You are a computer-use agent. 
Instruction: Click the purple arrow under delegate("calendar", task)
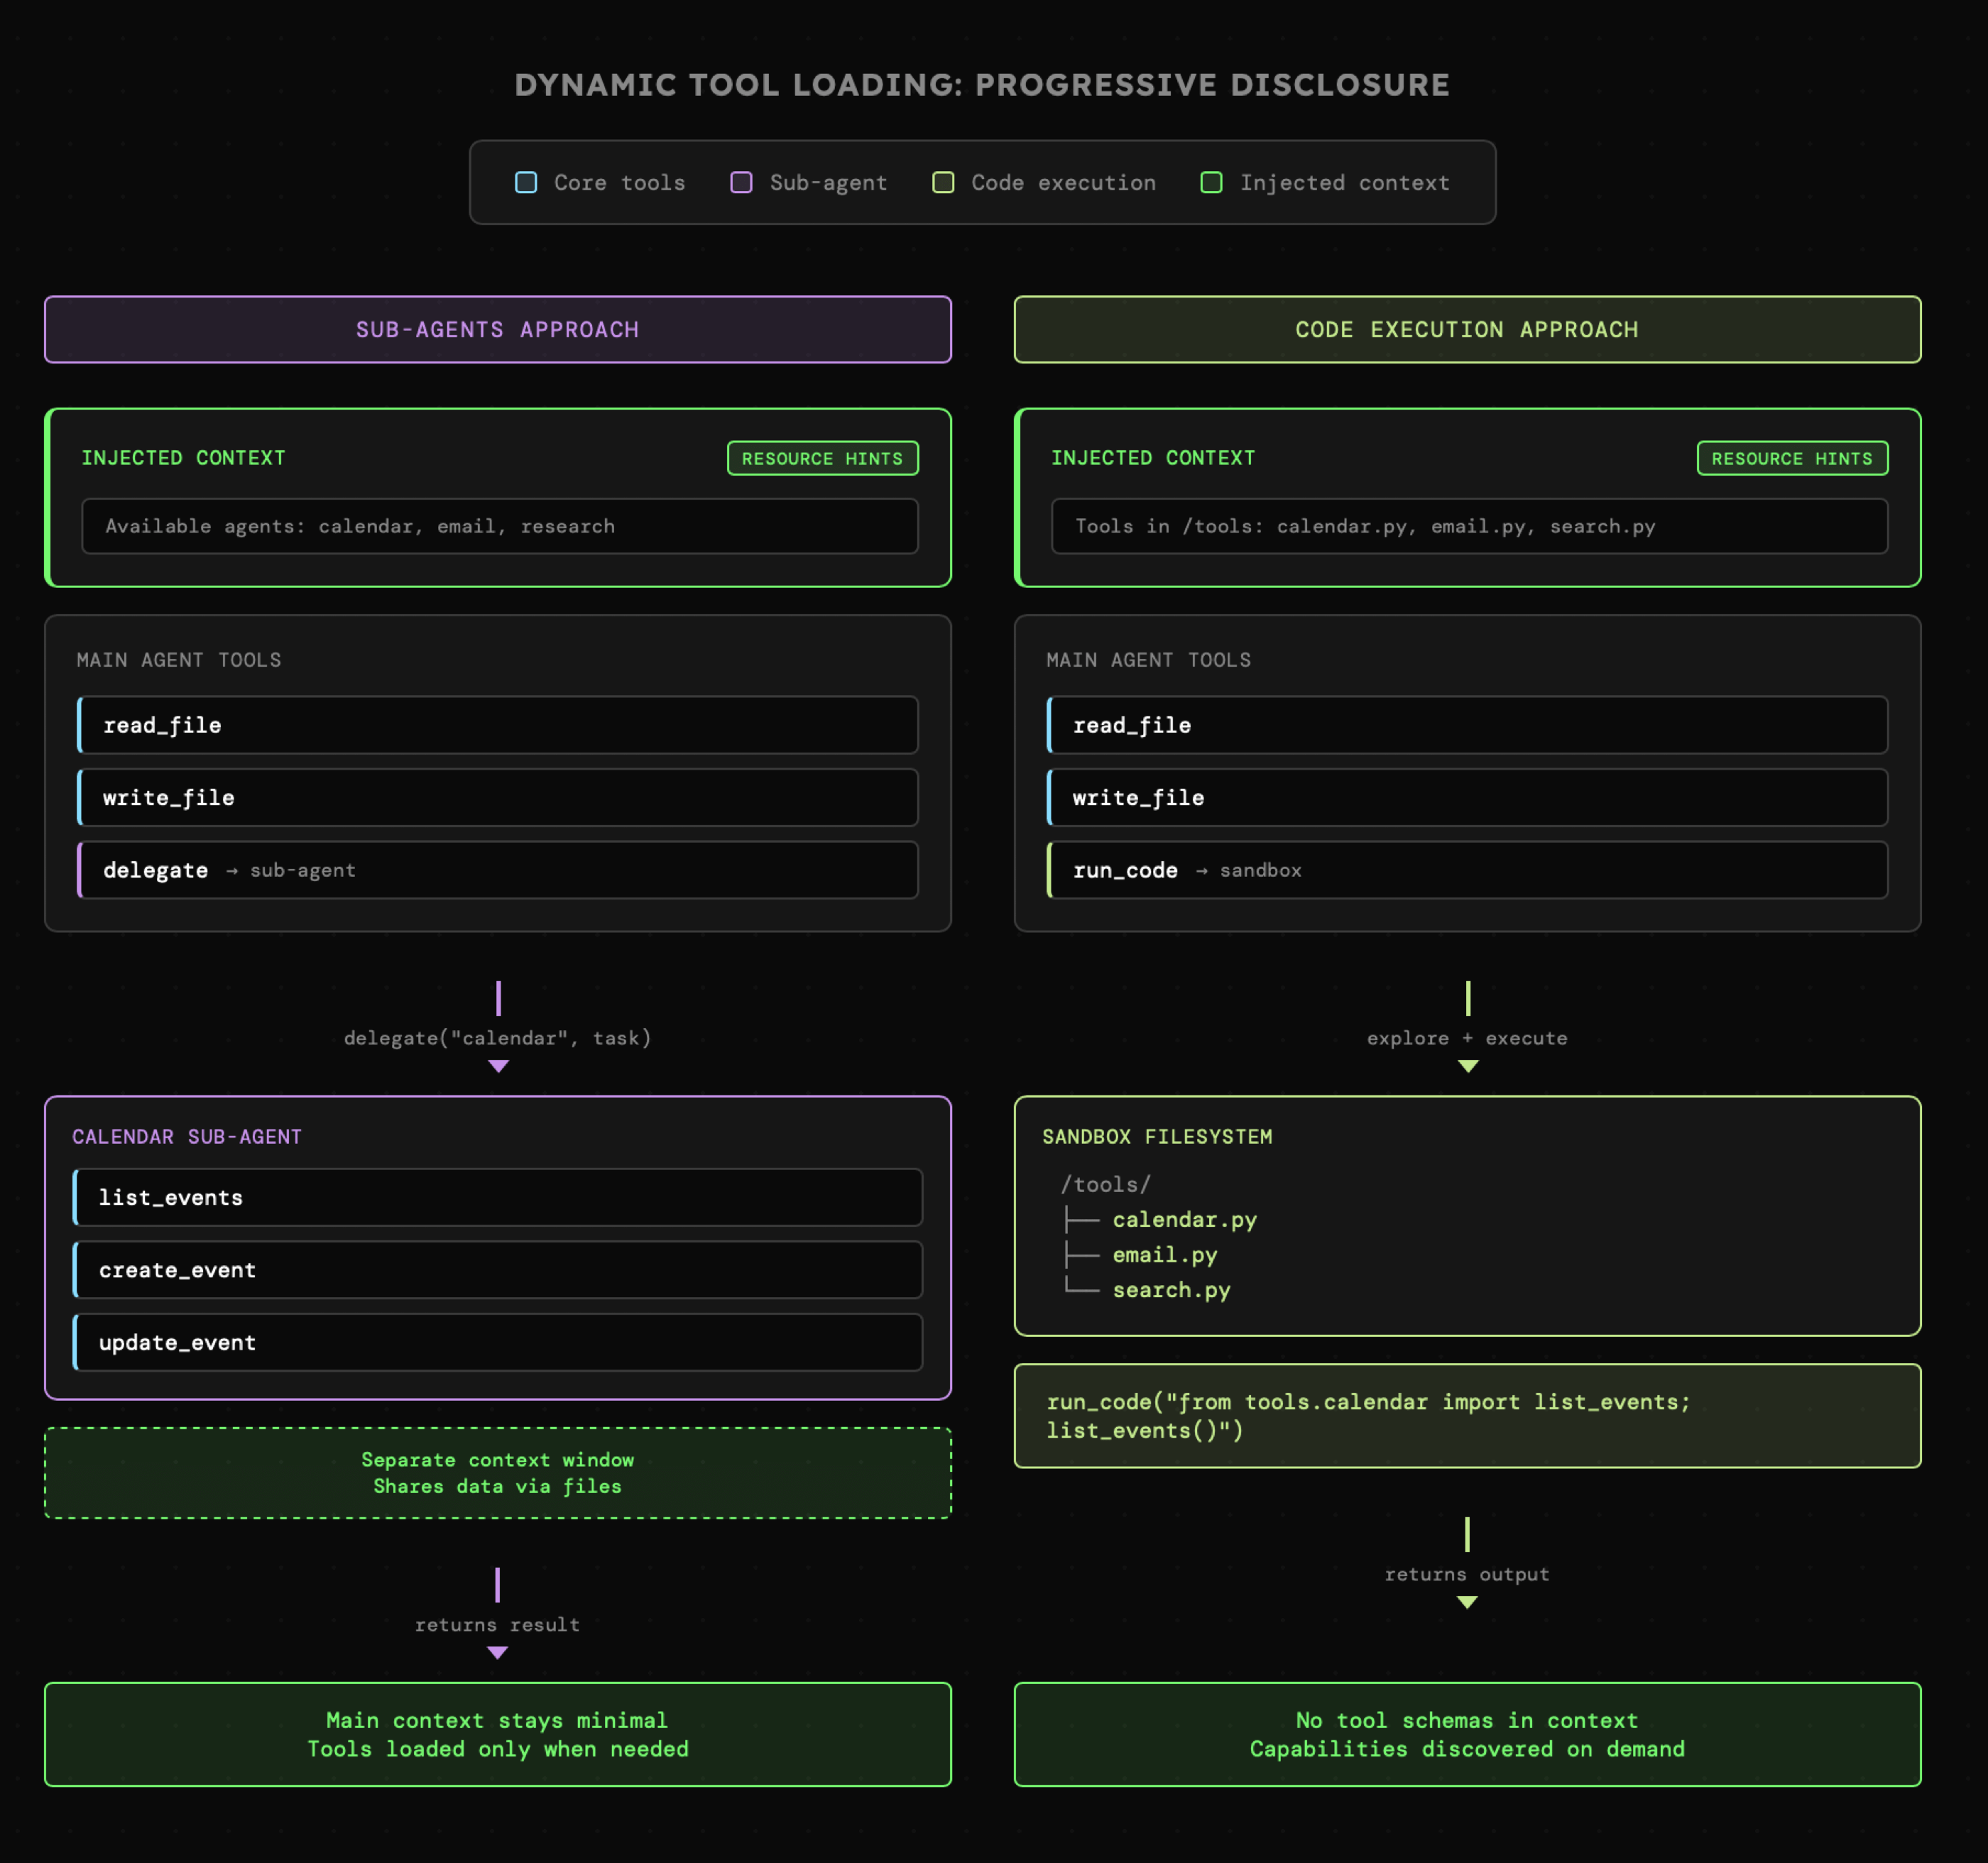(498, 1066)
